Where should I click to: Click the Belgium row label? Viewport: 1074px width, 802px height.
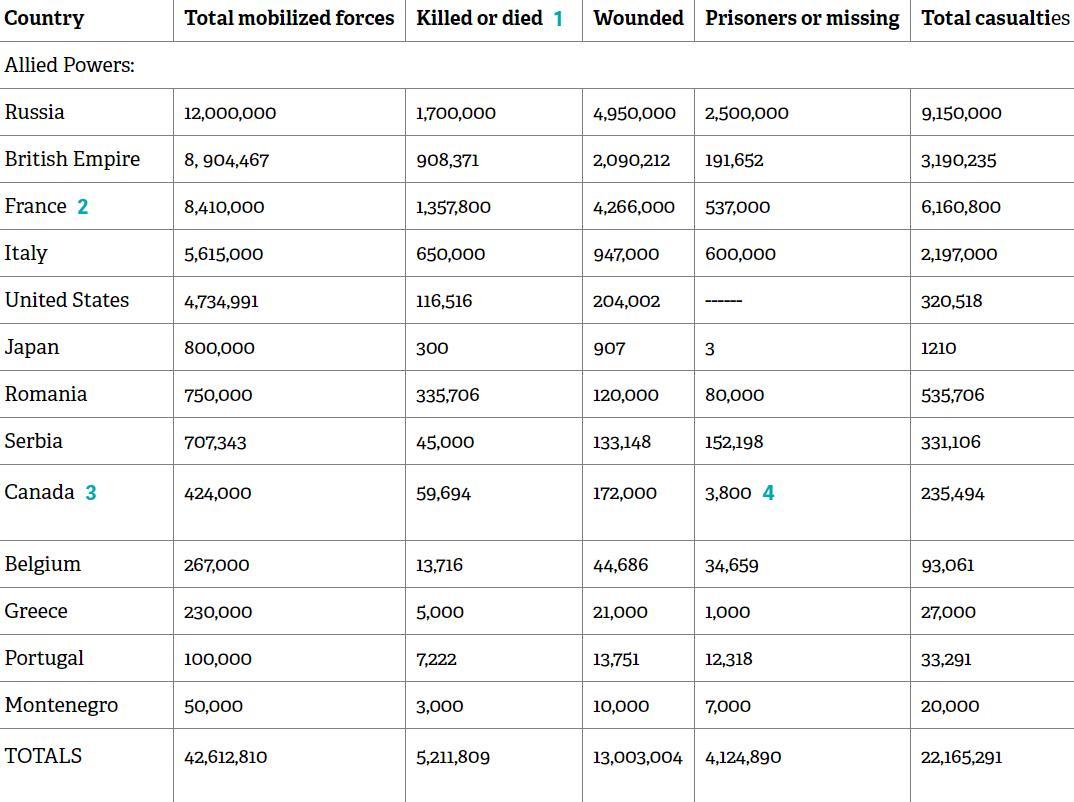42,564
